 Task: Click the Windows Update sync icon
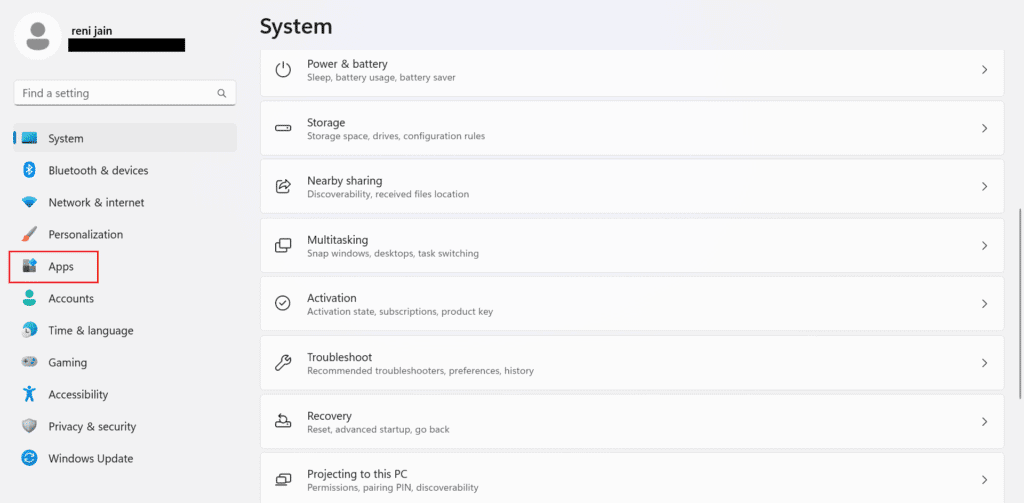[x=29, y=458]
